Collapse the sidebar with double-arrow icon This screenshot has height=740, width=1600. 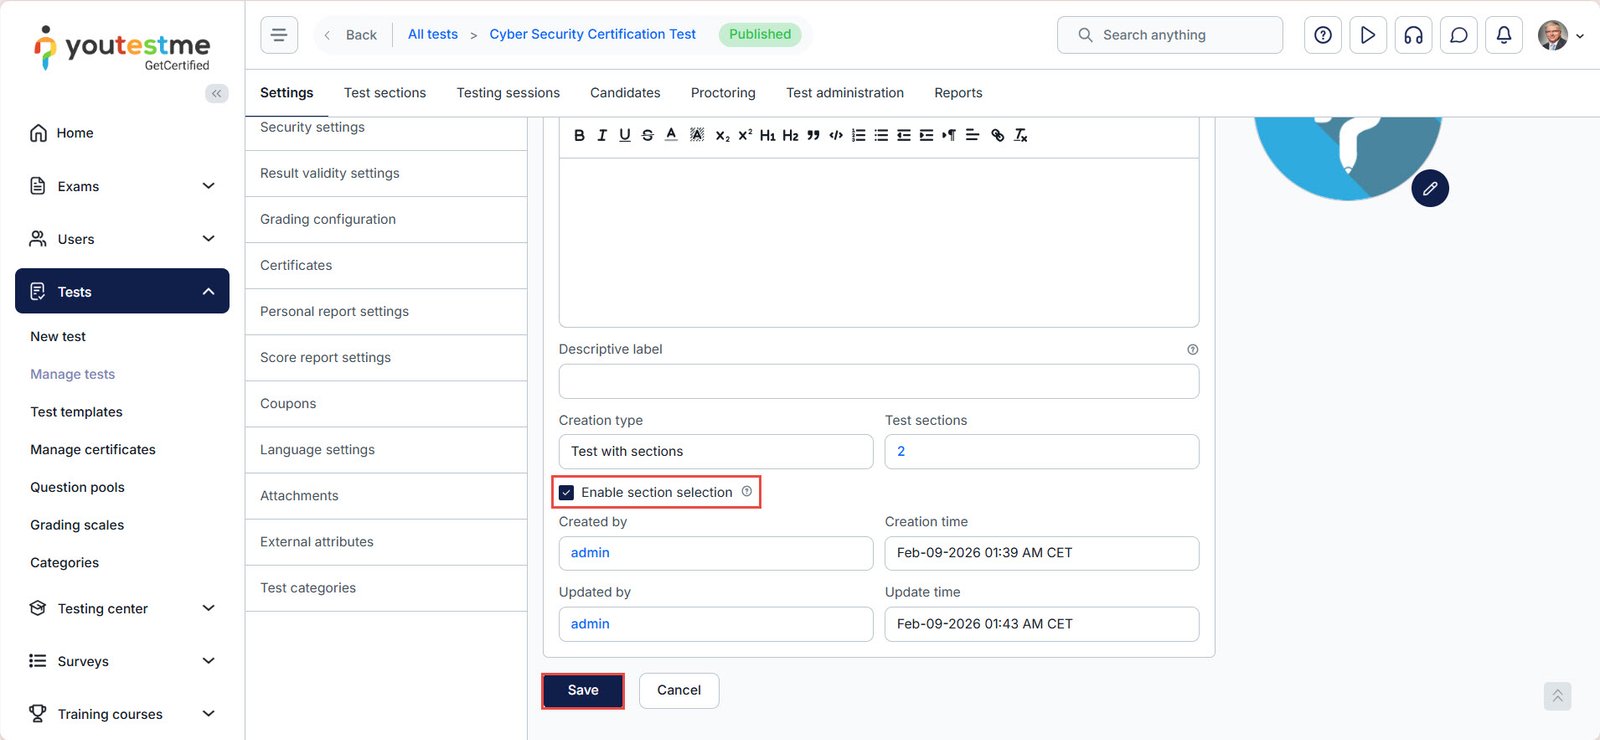(216, 93)
